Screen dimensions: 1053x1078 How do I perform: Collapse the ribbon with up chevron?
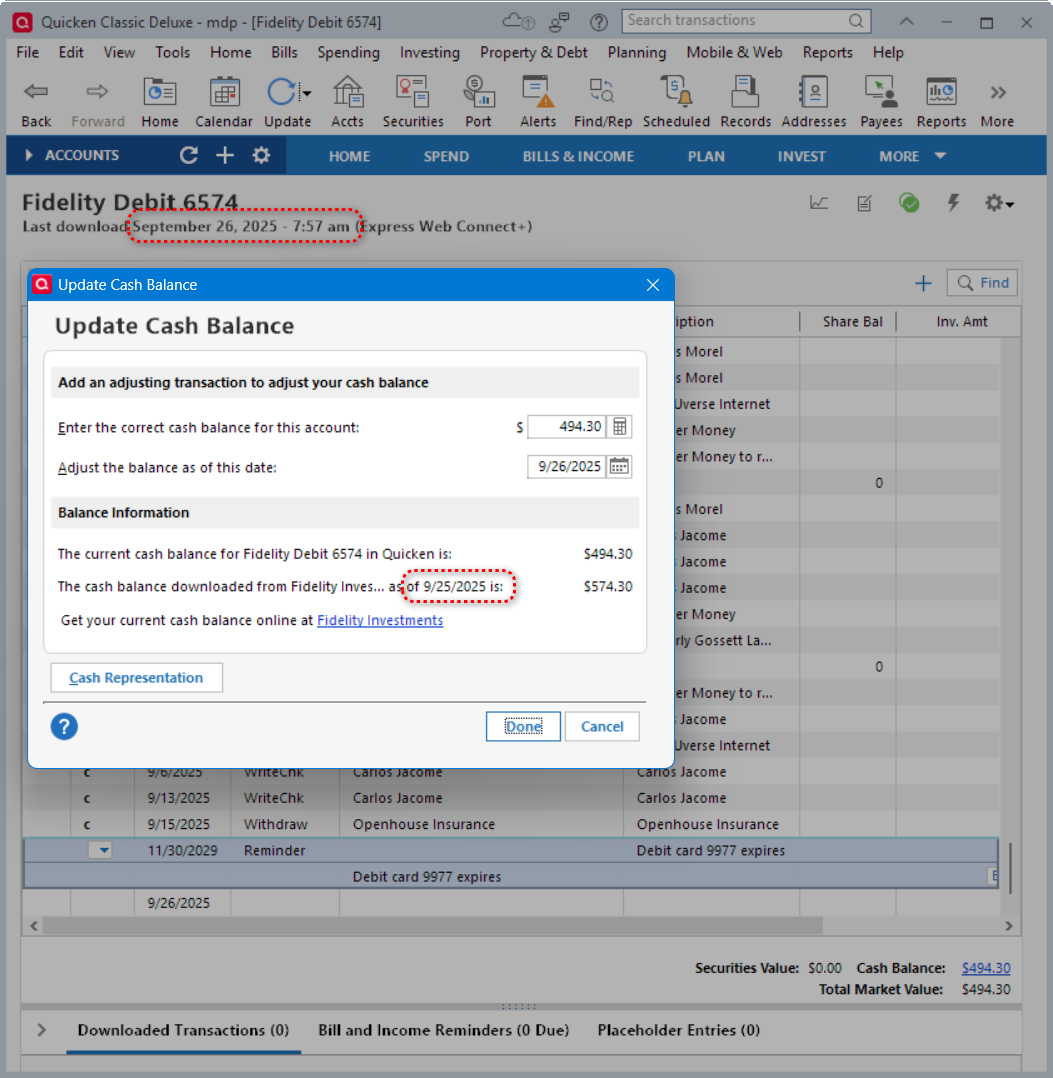[x=907, y=21]
